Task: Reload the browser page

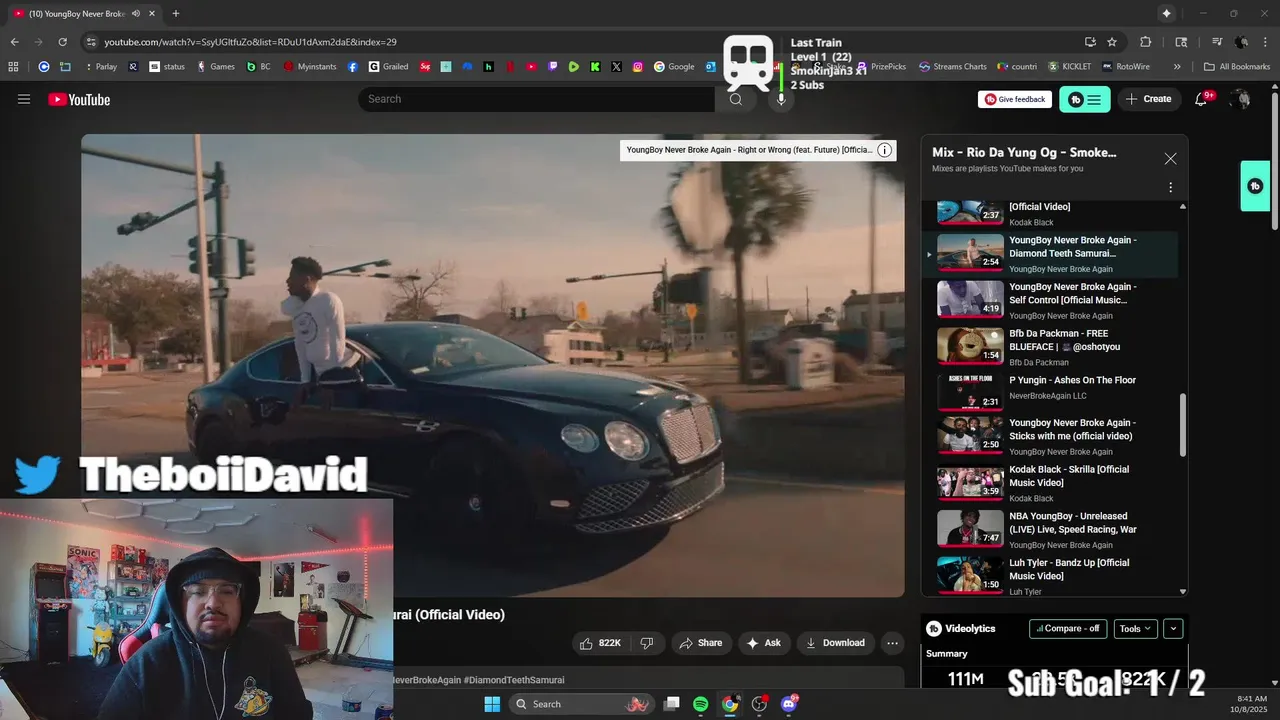Action: point(62,42)
